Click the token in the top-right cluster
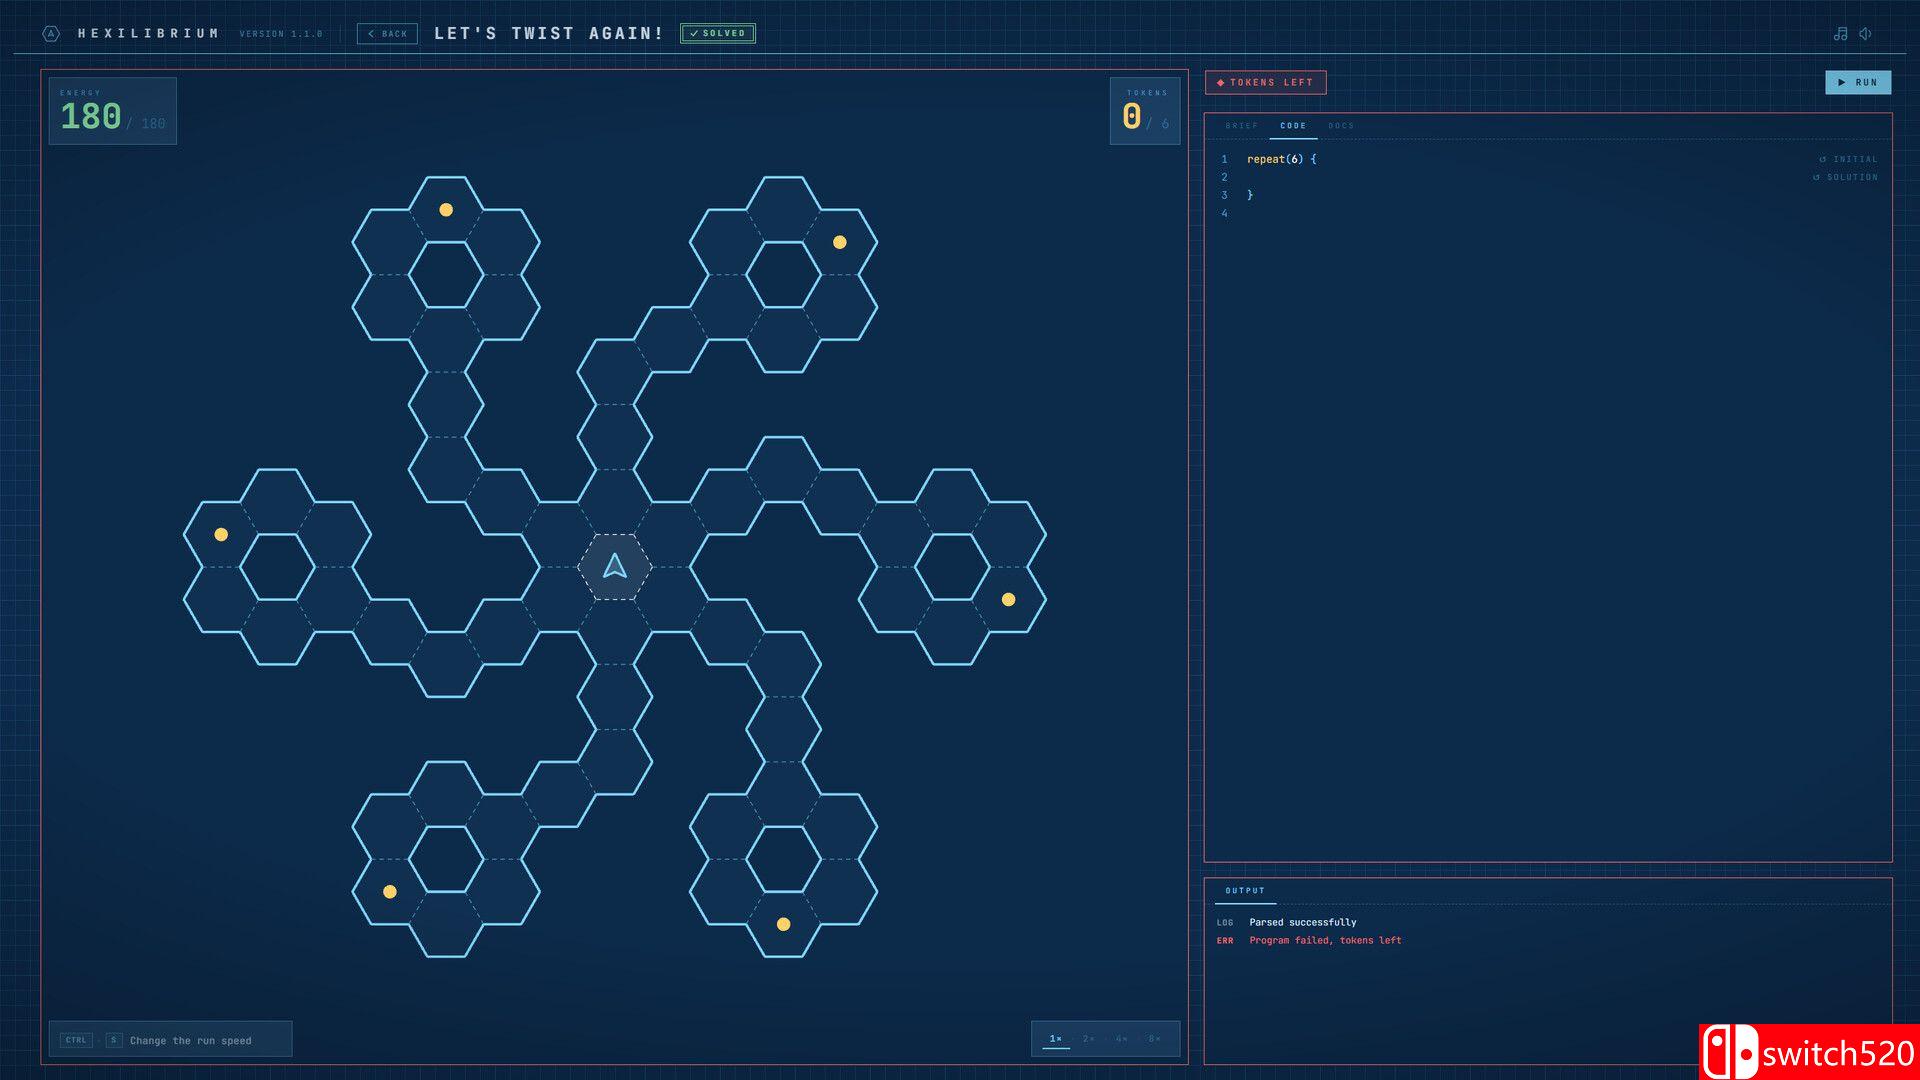Screen dimensions: 1920x1080 tap(840, 242)
